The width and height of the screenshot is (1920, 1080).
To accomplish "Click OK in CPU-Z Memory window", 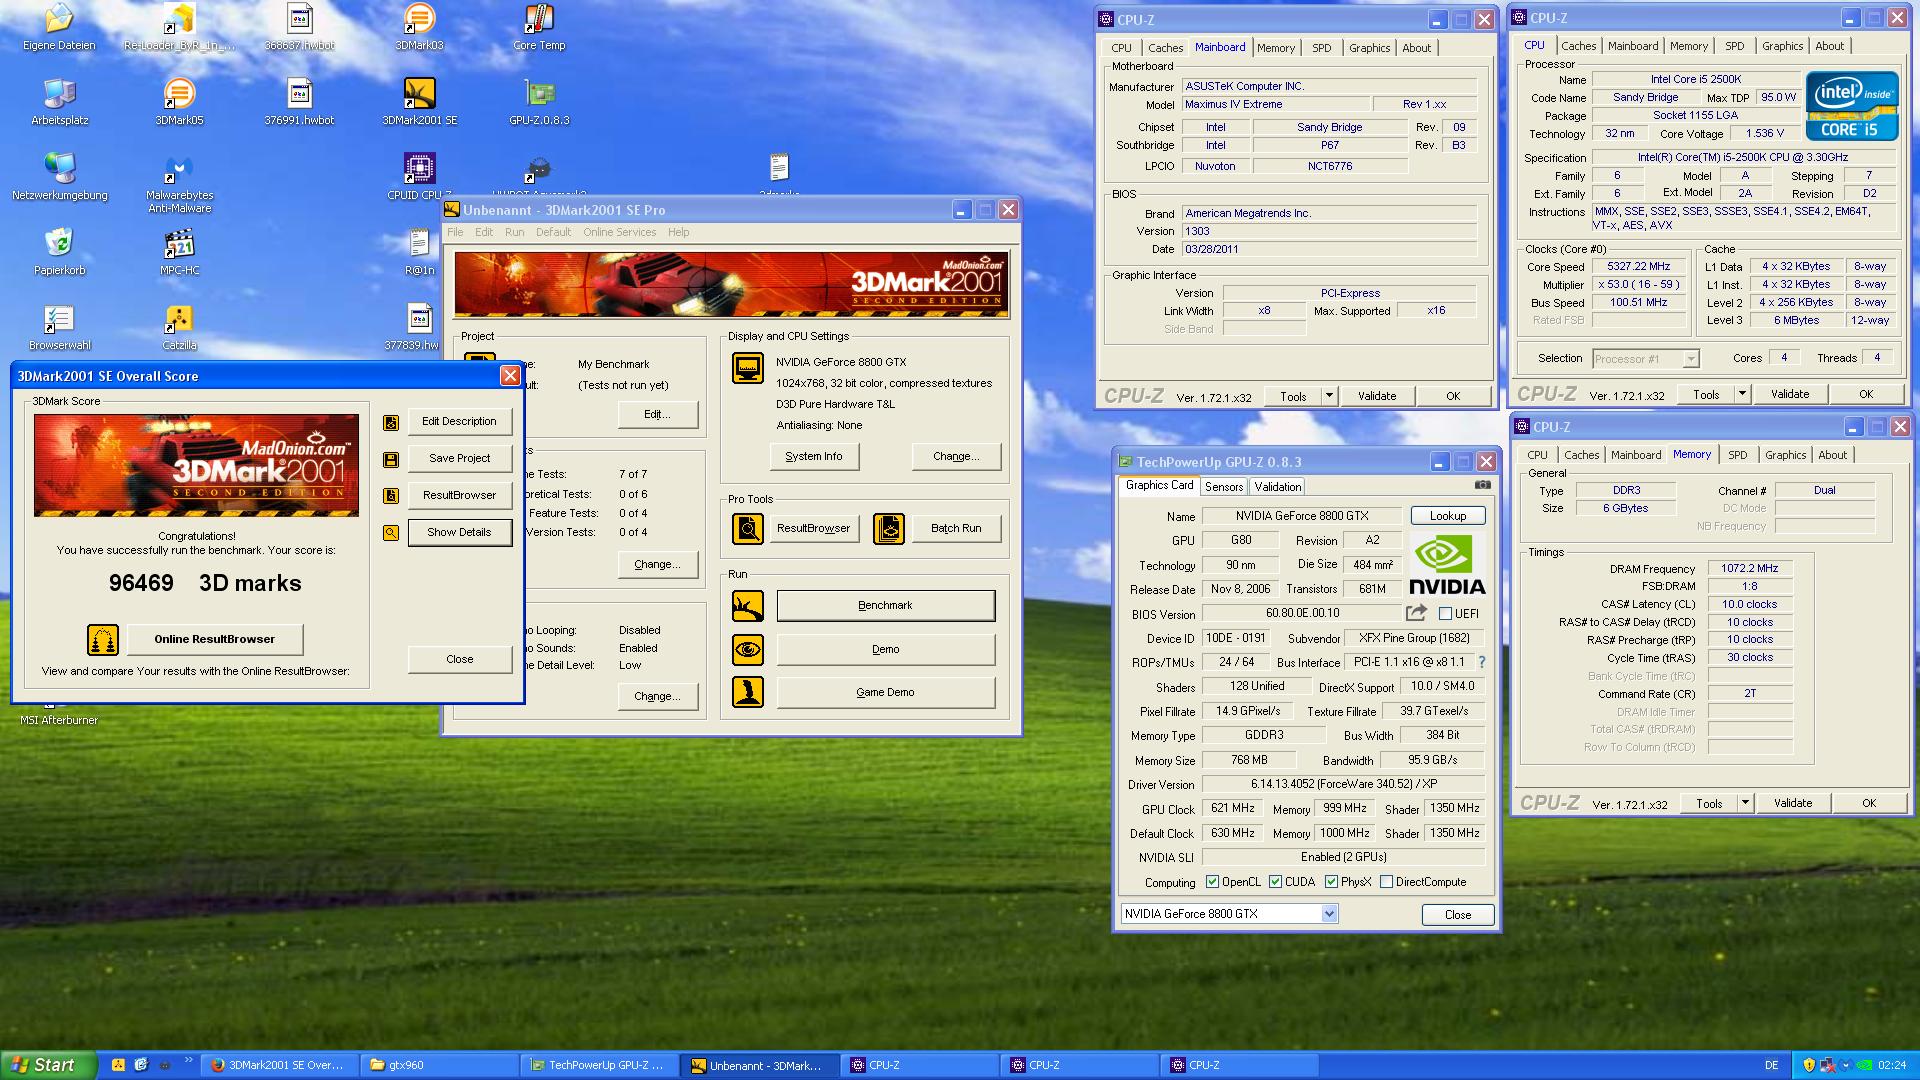I will tap(1868, 803).
